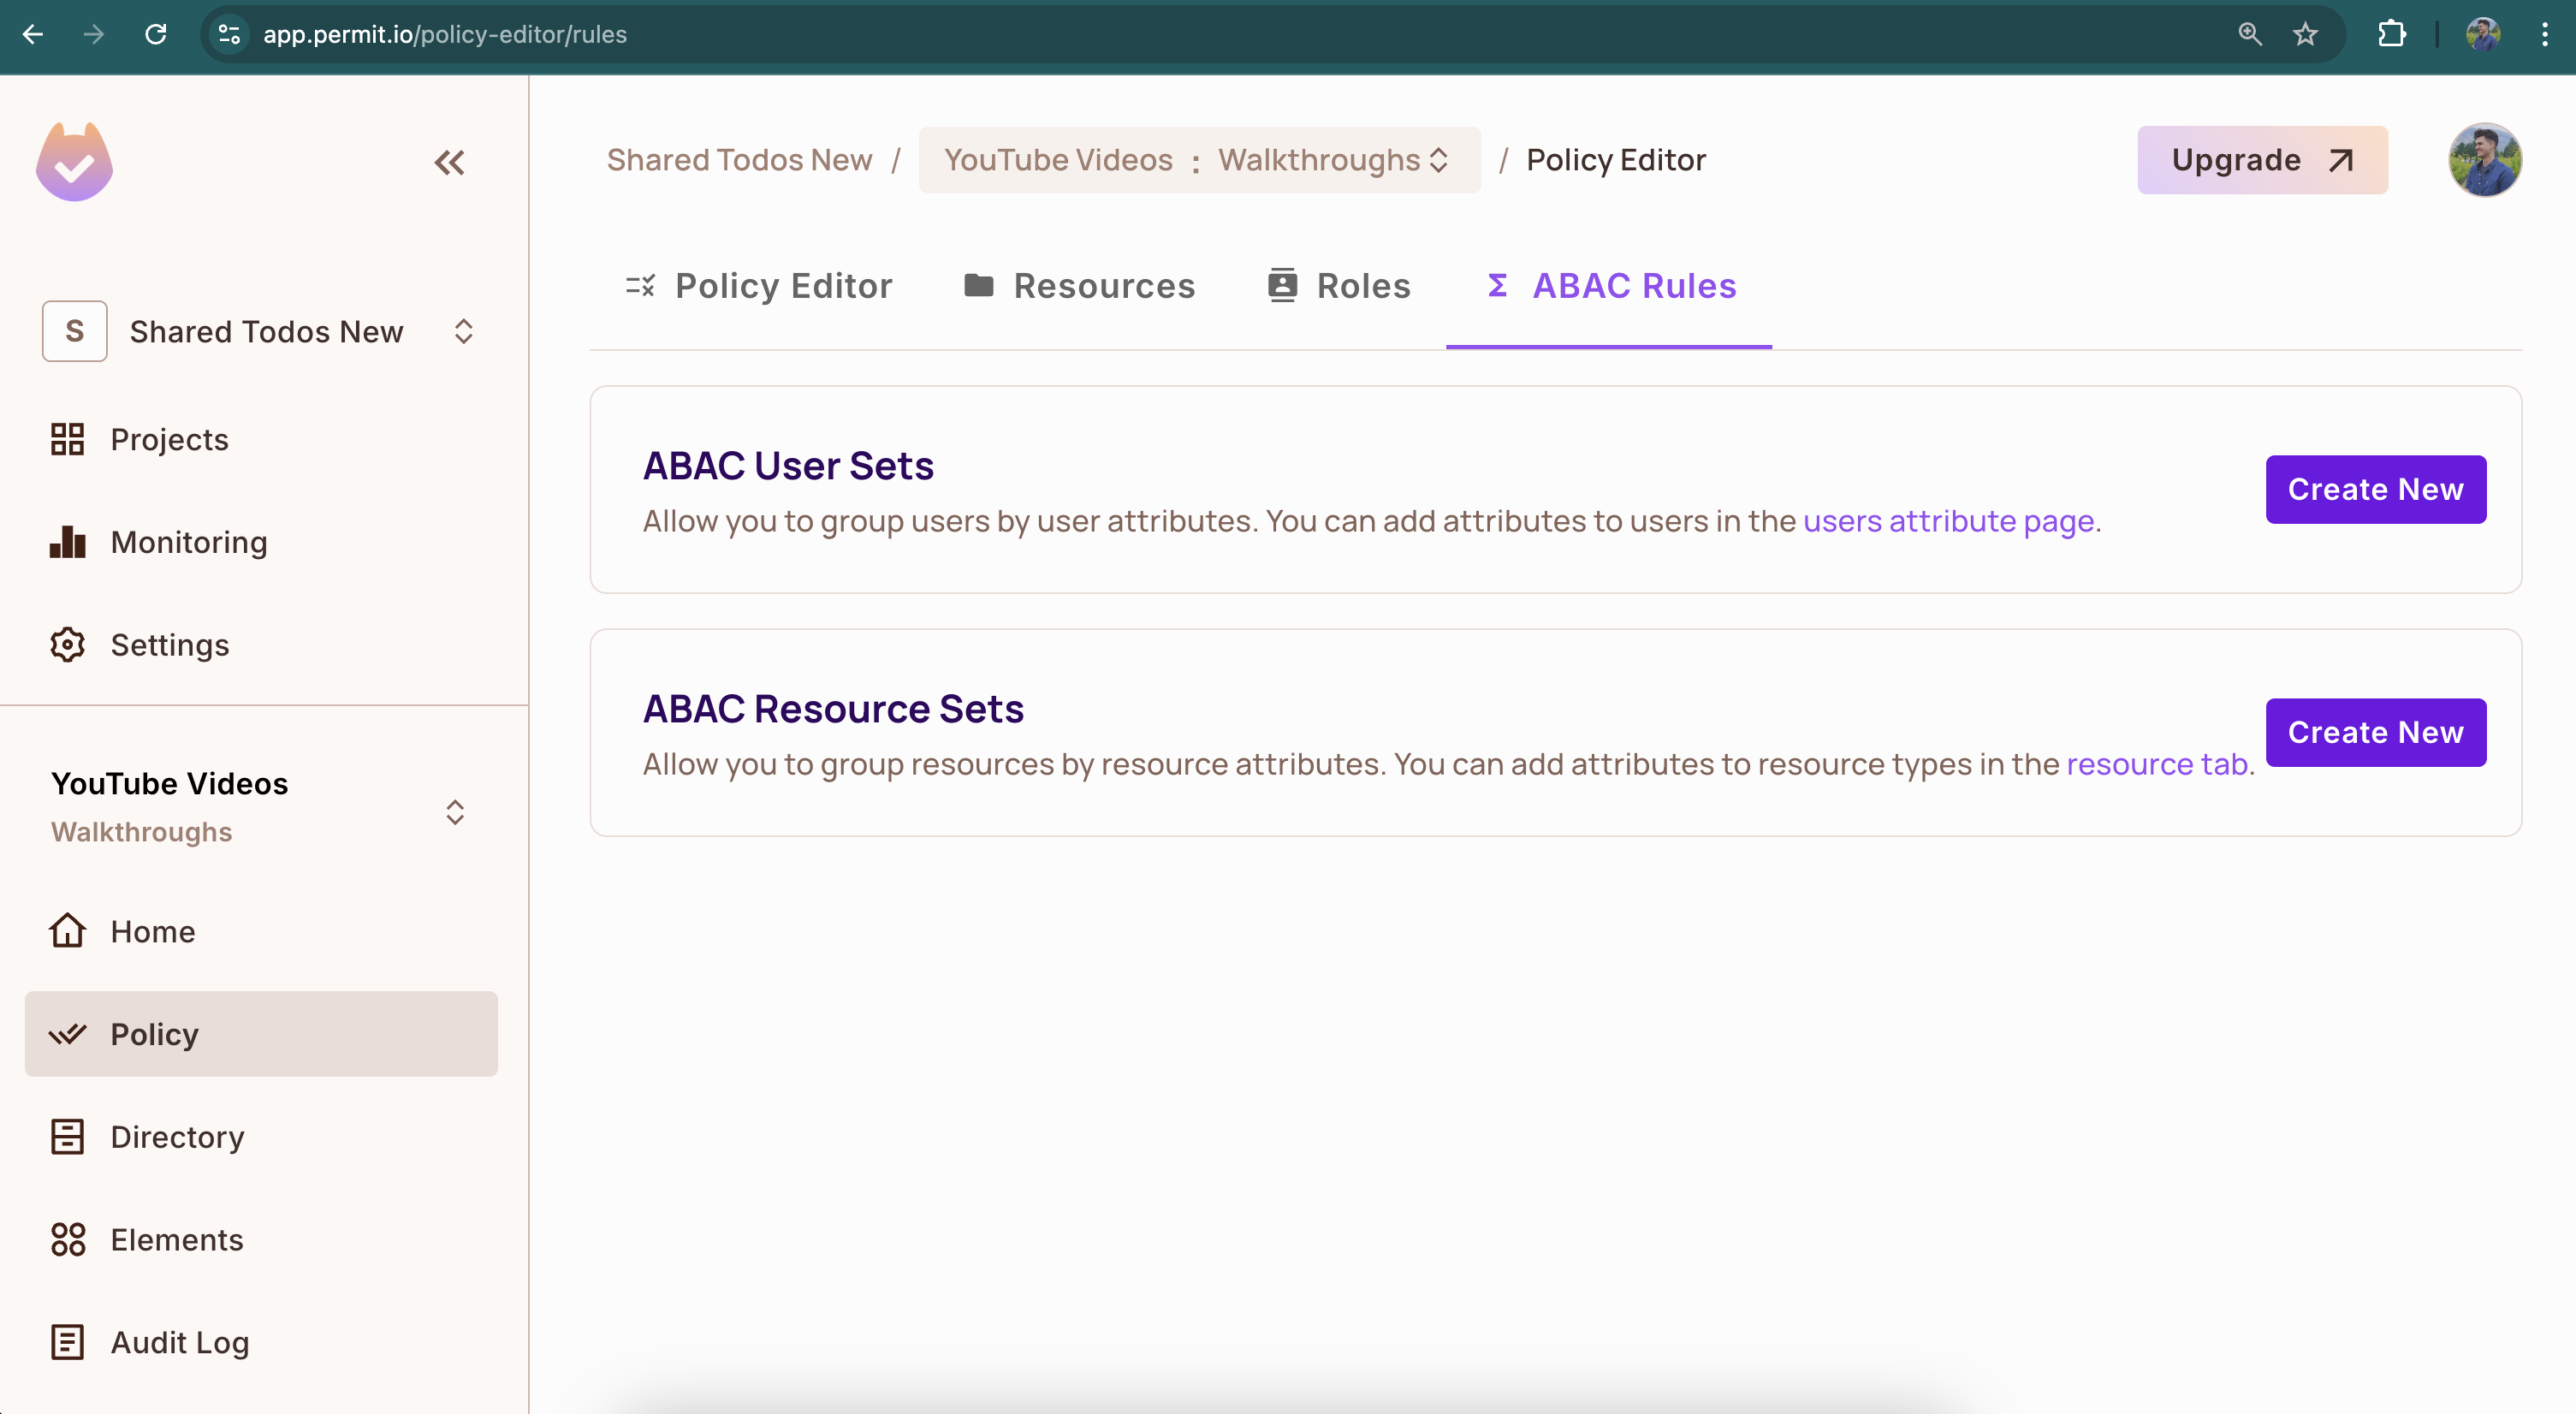The image size is (2576, 1414).
Task: Open Monitoring in the sidebar
Action: [261, 542]
